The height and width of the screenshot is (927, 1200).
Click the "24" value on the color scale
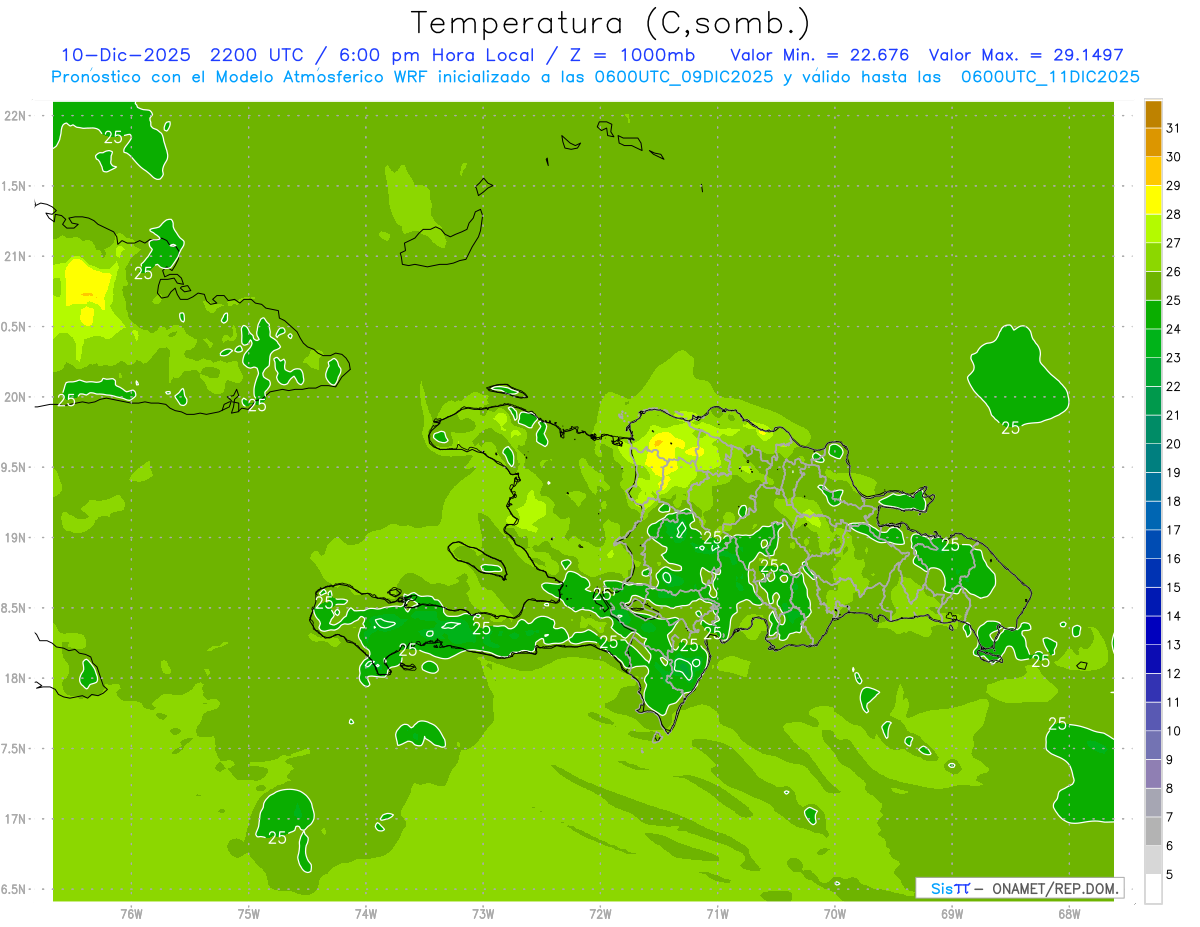click(x=1174, y=329)
